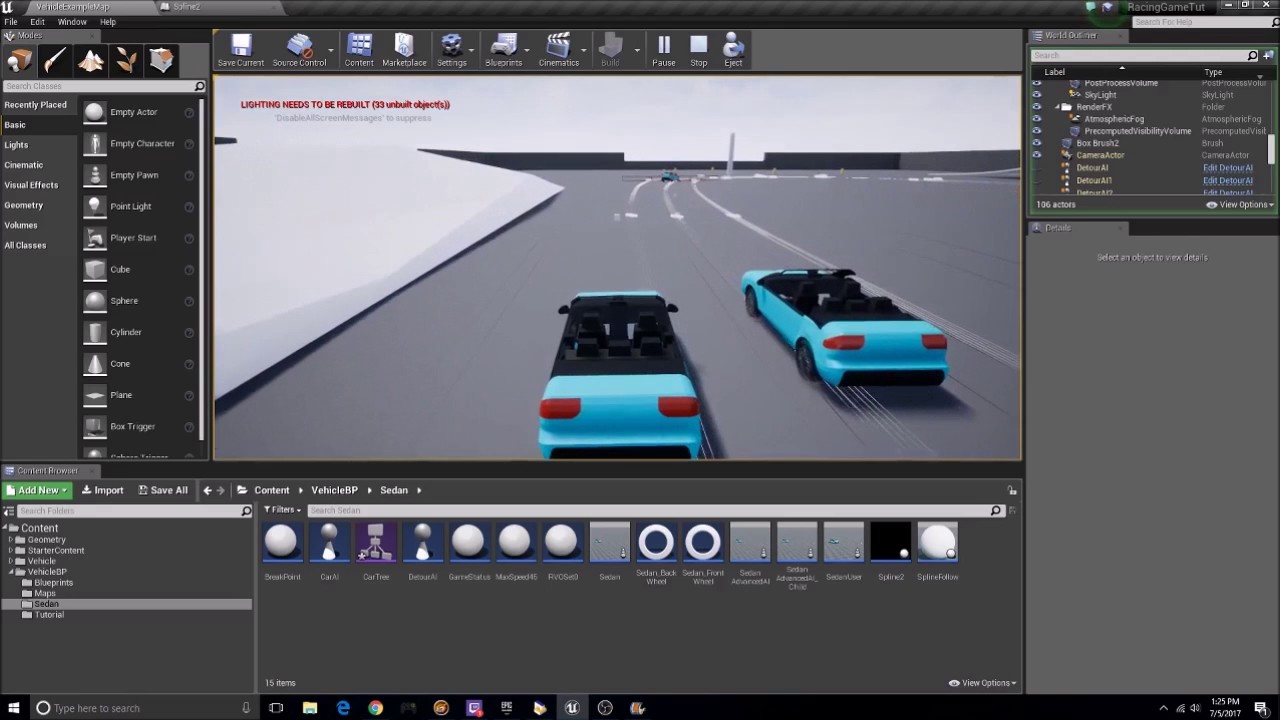The height and width of the screenshot is (720, 1280).
Task: Eject from the player controller
Action: tap(733, 50)
